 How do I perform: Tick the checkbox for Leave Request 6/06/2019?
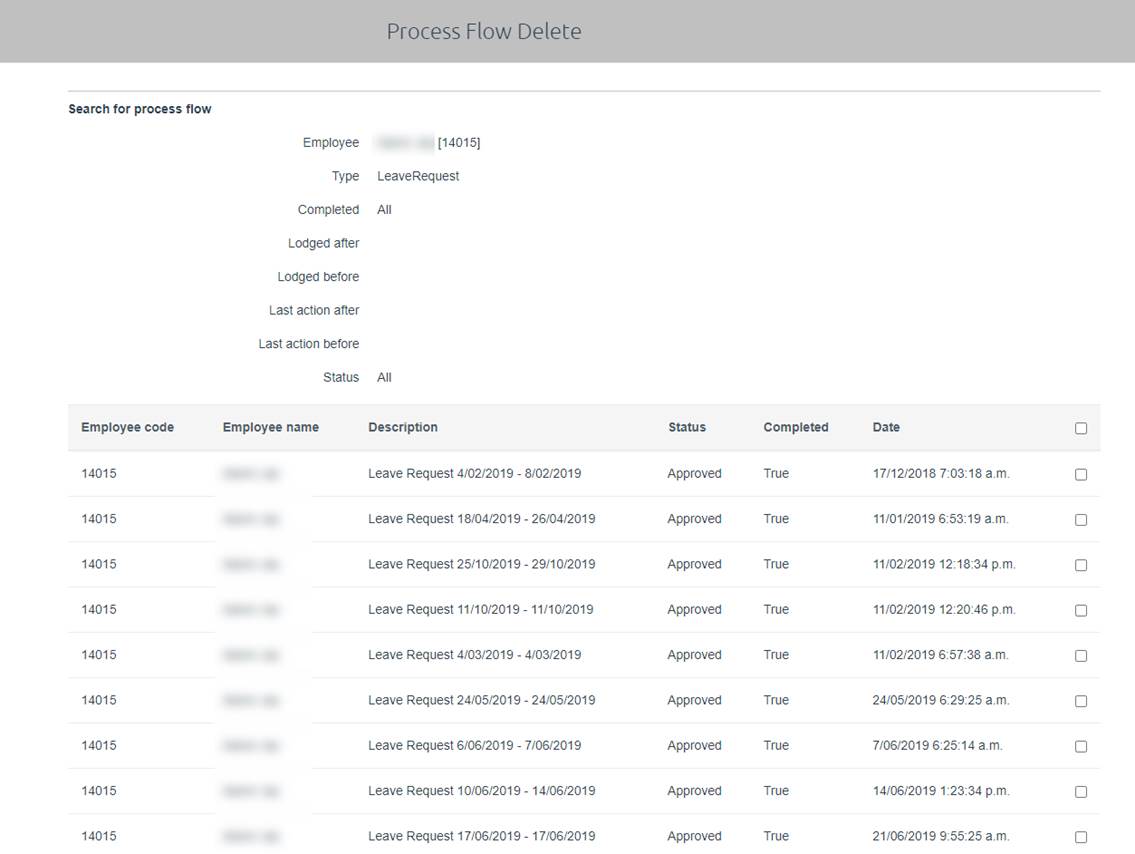click(x=1081, y=746)
